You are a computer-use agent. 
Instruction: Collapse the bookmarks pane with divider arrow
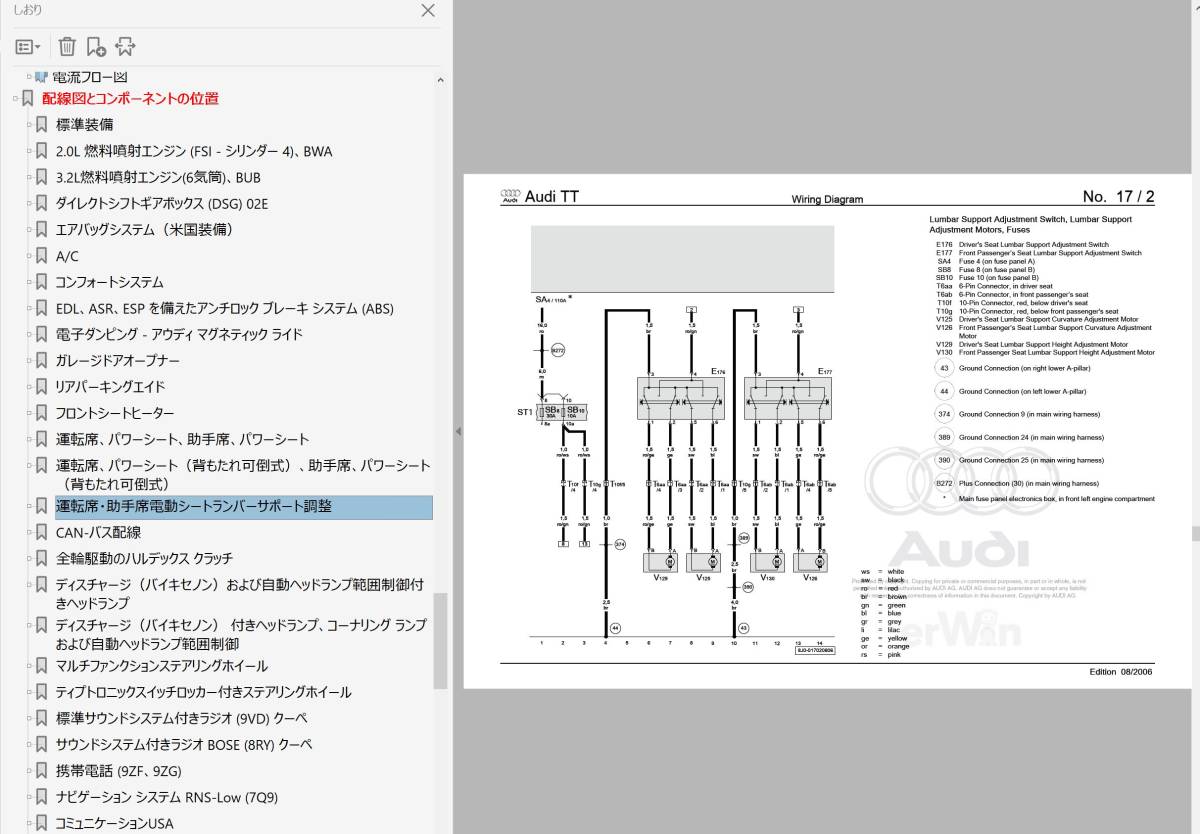click(x=458, y=431)
